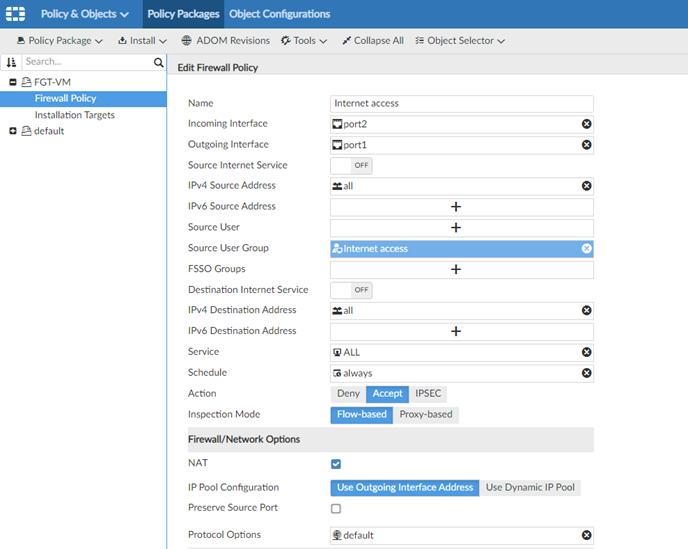Switch to Object Configurations tab
Image resolution: width=688 pixels, height=549 pixels.
(x=279, y=14)
